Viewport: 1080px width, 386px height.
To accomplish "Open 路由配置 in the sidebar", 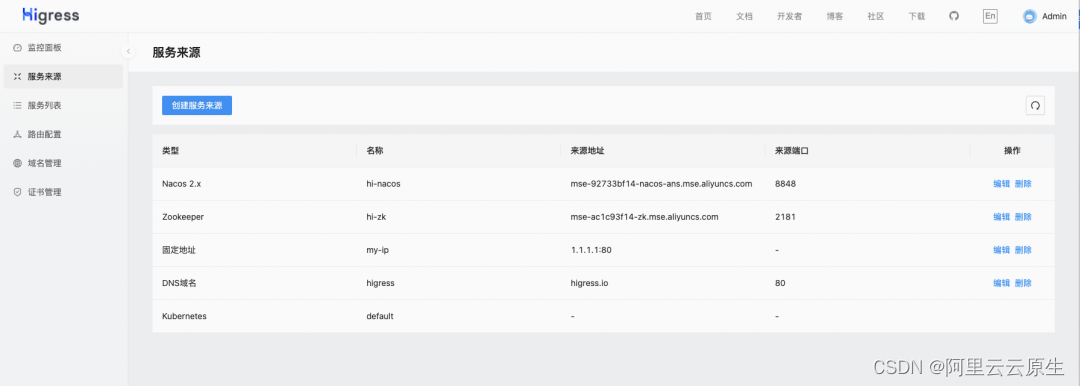I will [x=63, y=134].
